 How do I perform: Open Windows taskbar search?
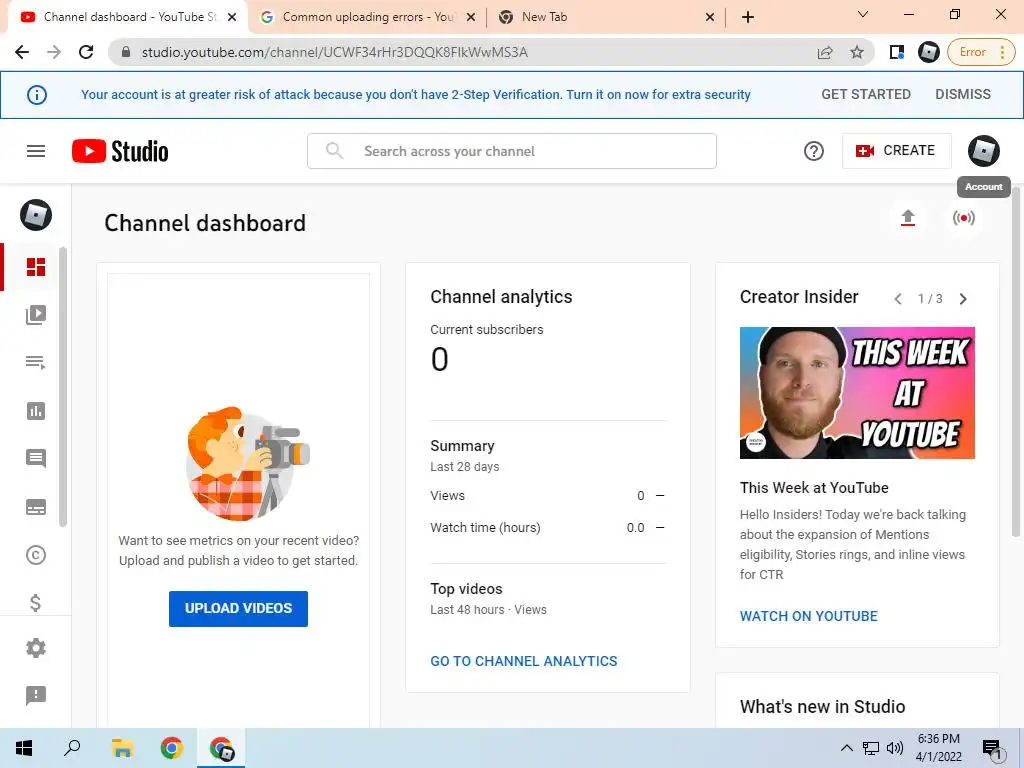pos(72,748)
